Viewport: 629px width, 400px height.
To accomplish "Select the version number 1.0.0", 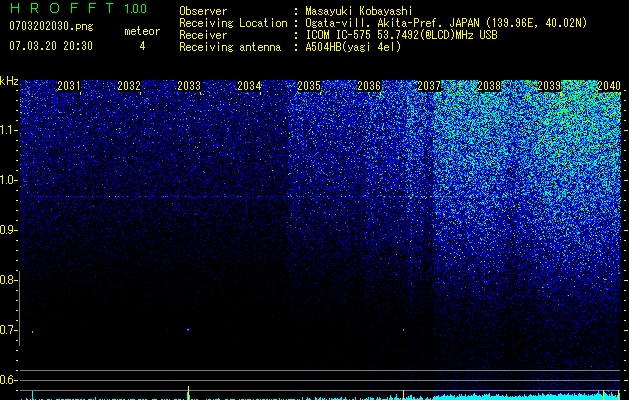I will [x=136, y=9].
